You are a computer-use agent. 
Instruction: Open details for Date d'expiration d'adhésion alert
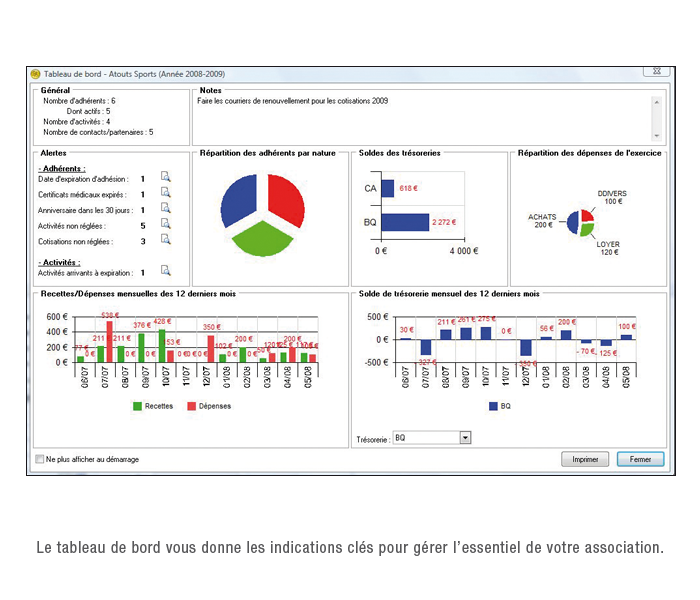(x=166, y=178)
